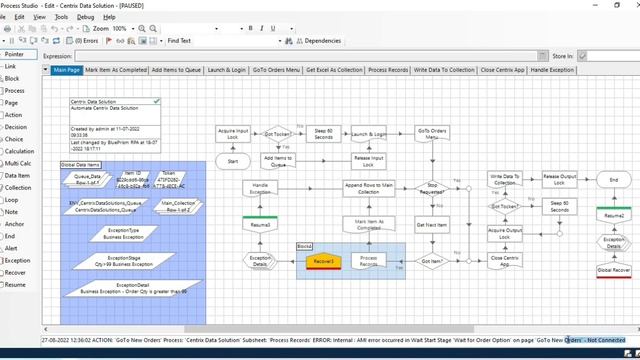The height and width of the screenshot is (360, 640).
Task: Open the font size dropdown
Action: 241,29
